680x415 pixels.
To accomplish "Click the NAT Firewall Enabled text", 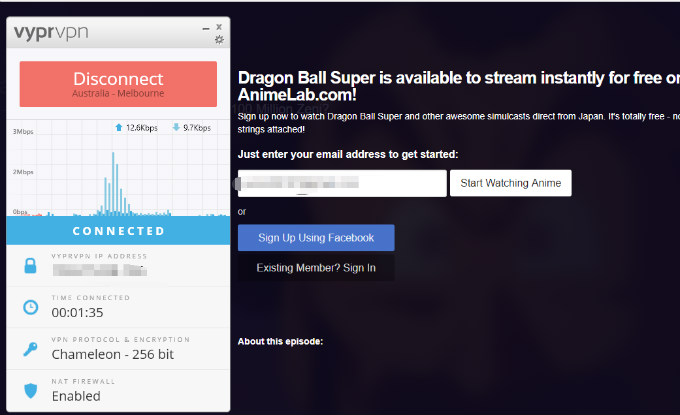I will (76, 396).
